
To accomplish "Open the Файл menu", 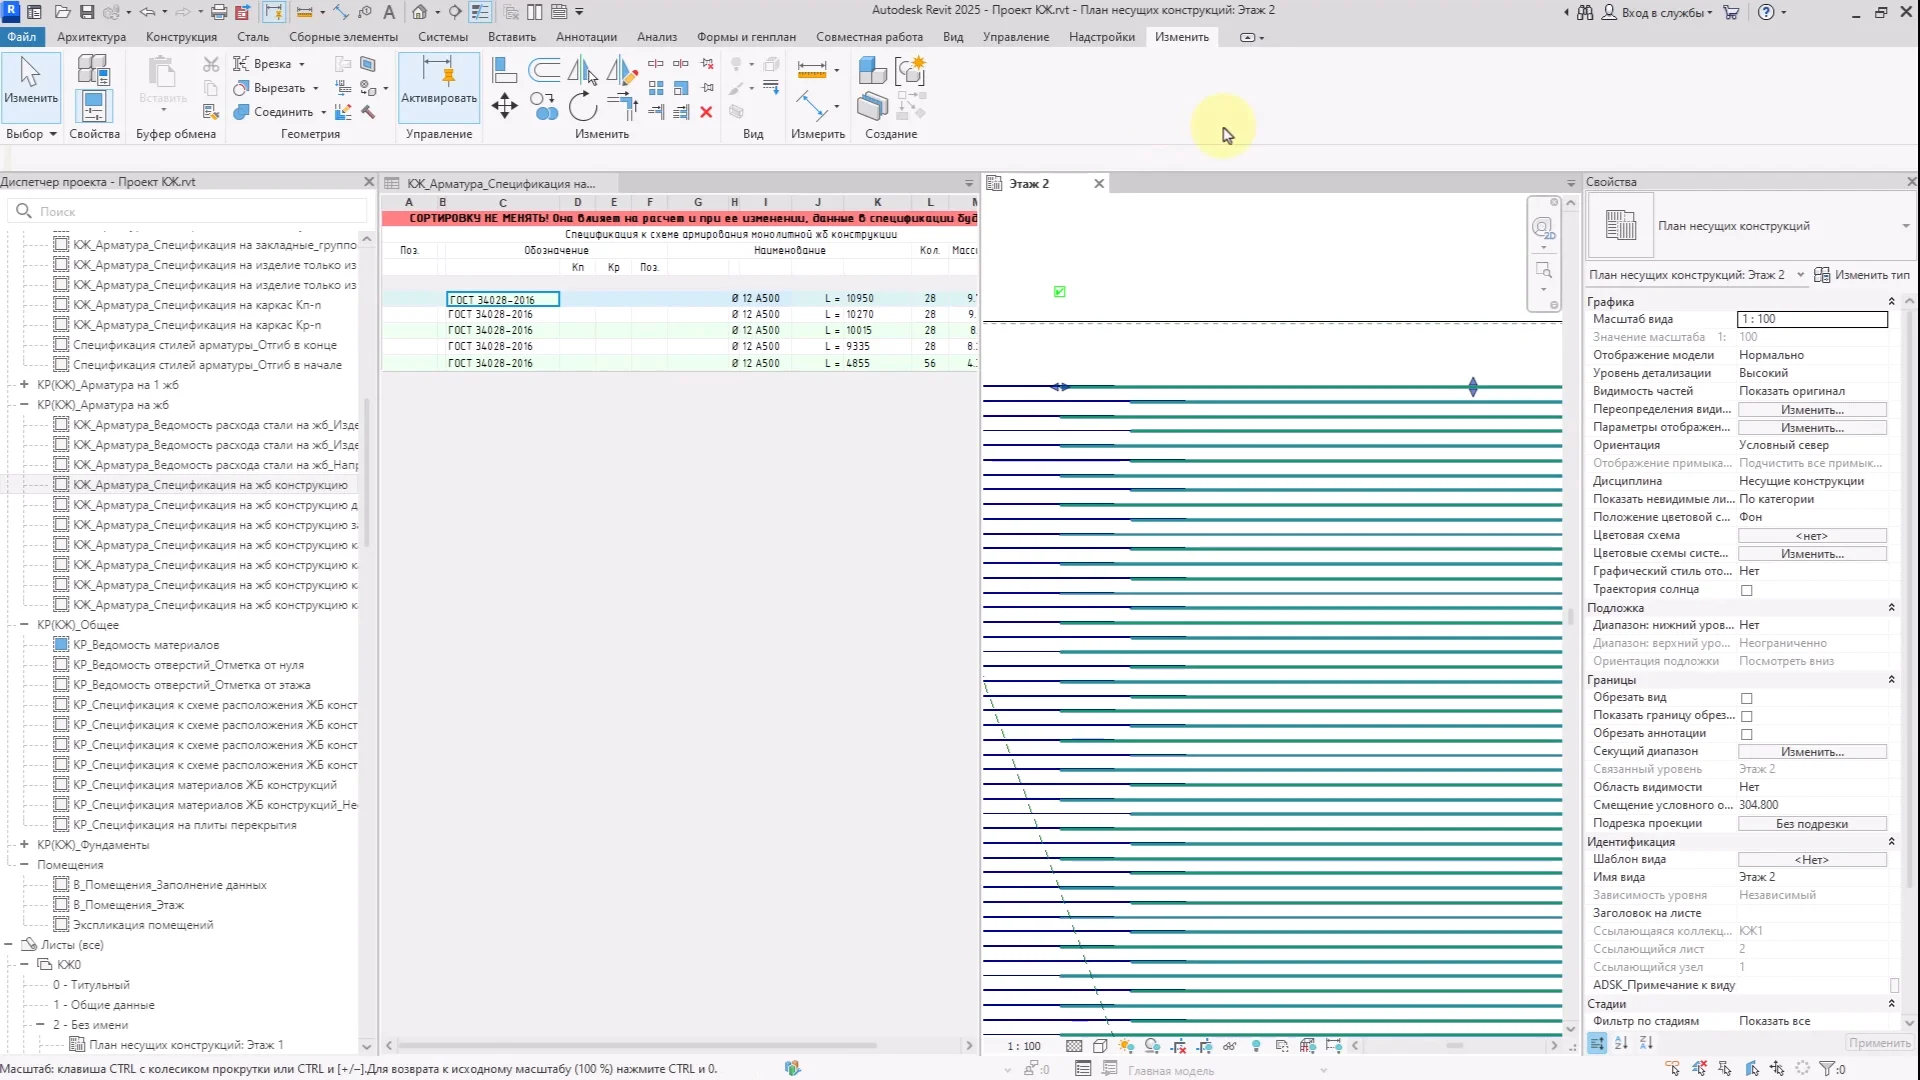I will 21,37.
